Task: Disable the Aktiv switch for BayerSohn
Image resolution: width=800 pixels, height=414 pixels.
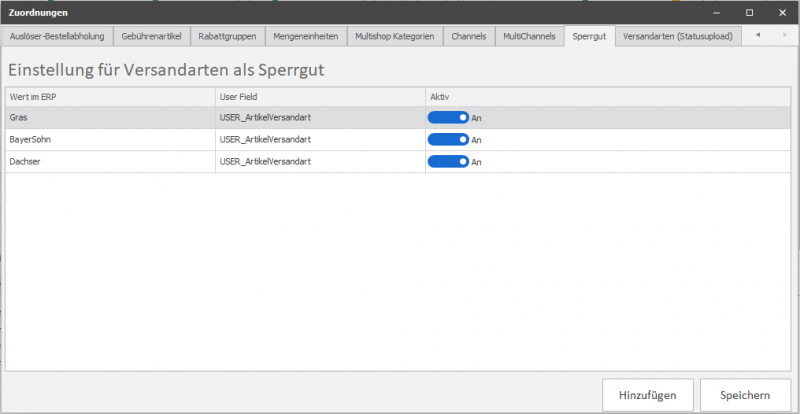Action: coord(448,139)
